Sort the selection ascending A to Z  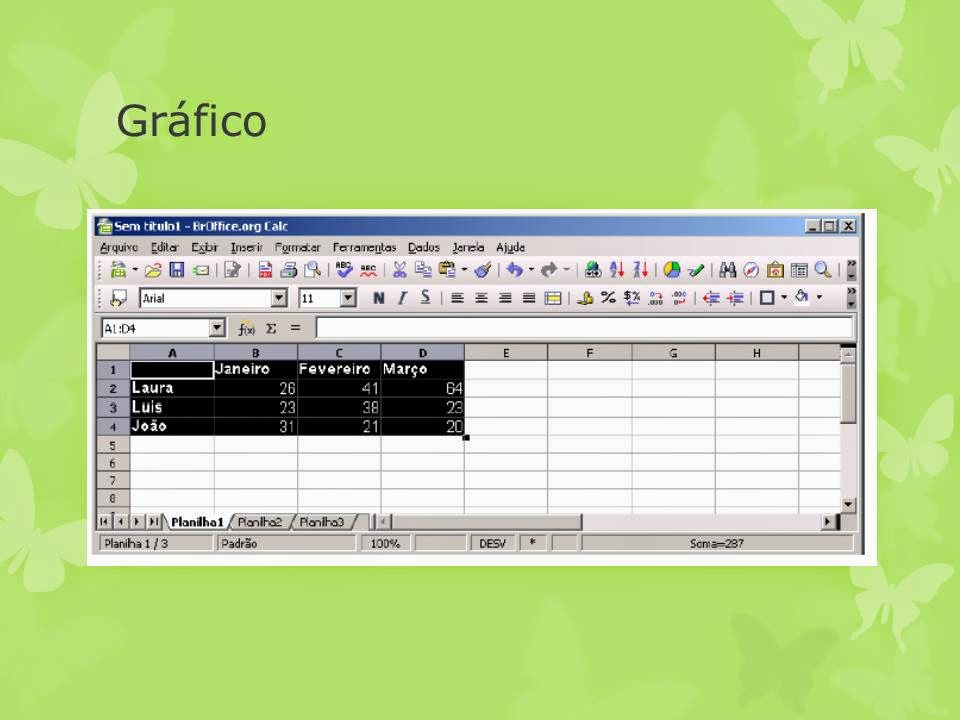[x=617, y=270]
